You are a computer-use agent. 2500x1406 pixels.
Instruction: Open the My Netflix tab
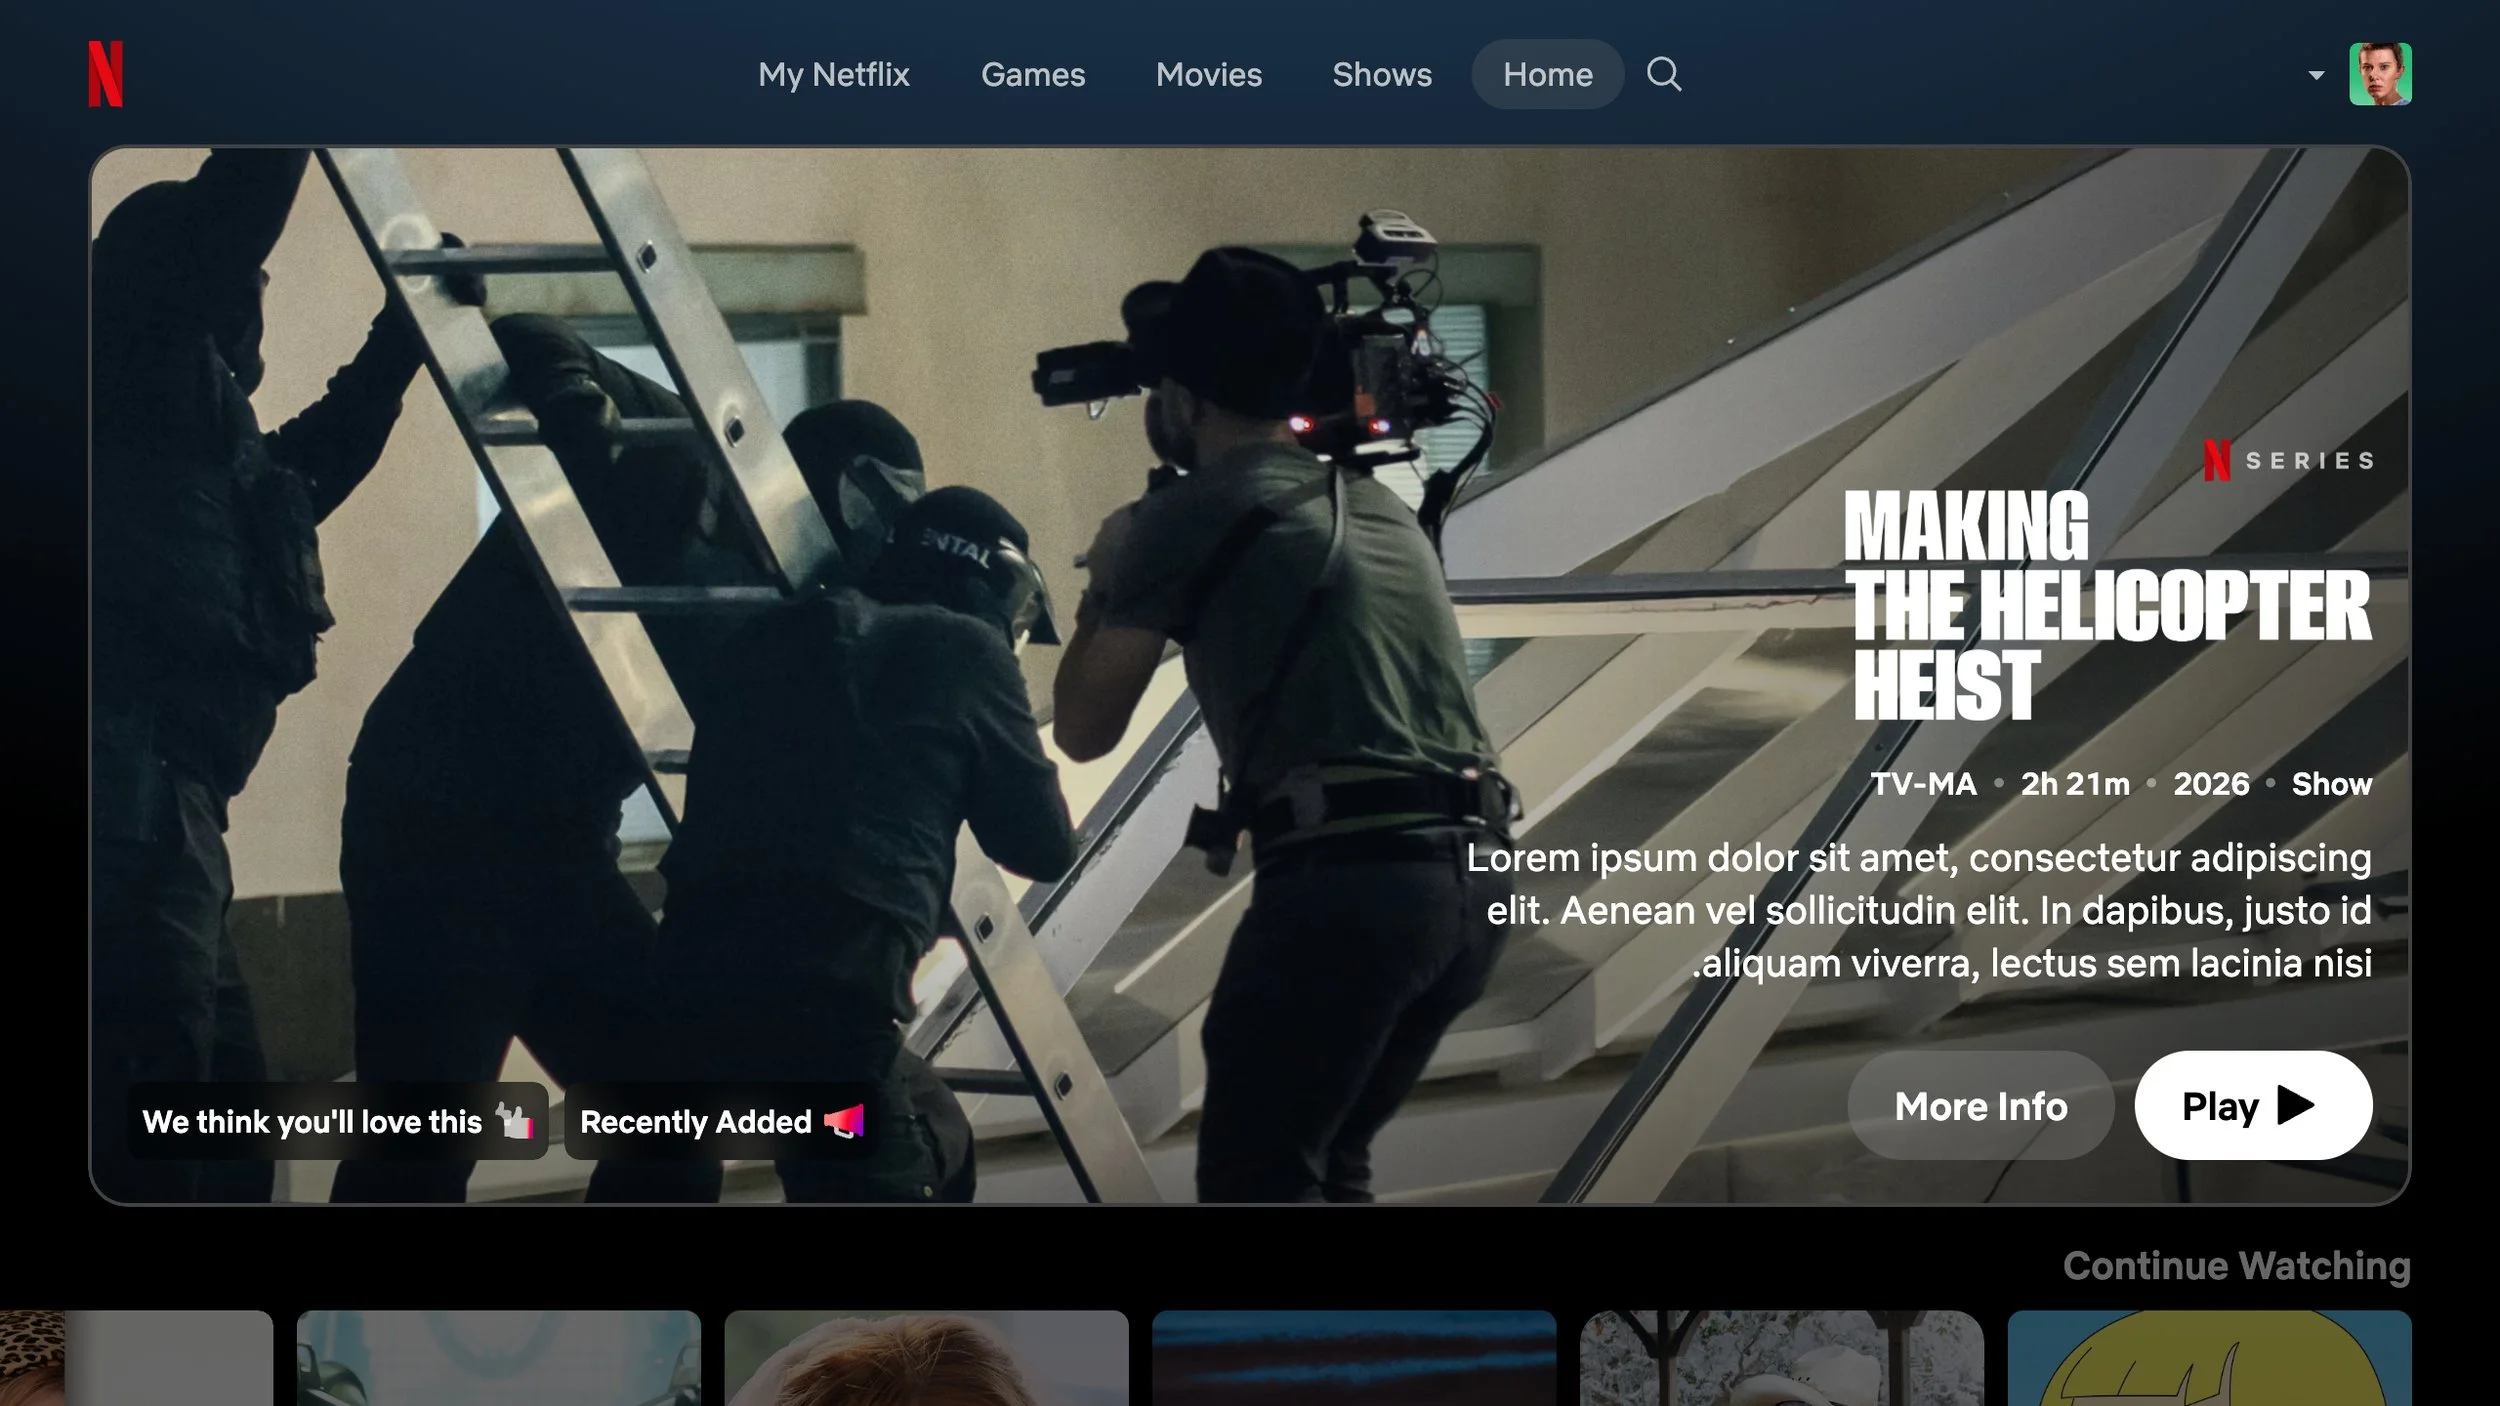point(833,74)
